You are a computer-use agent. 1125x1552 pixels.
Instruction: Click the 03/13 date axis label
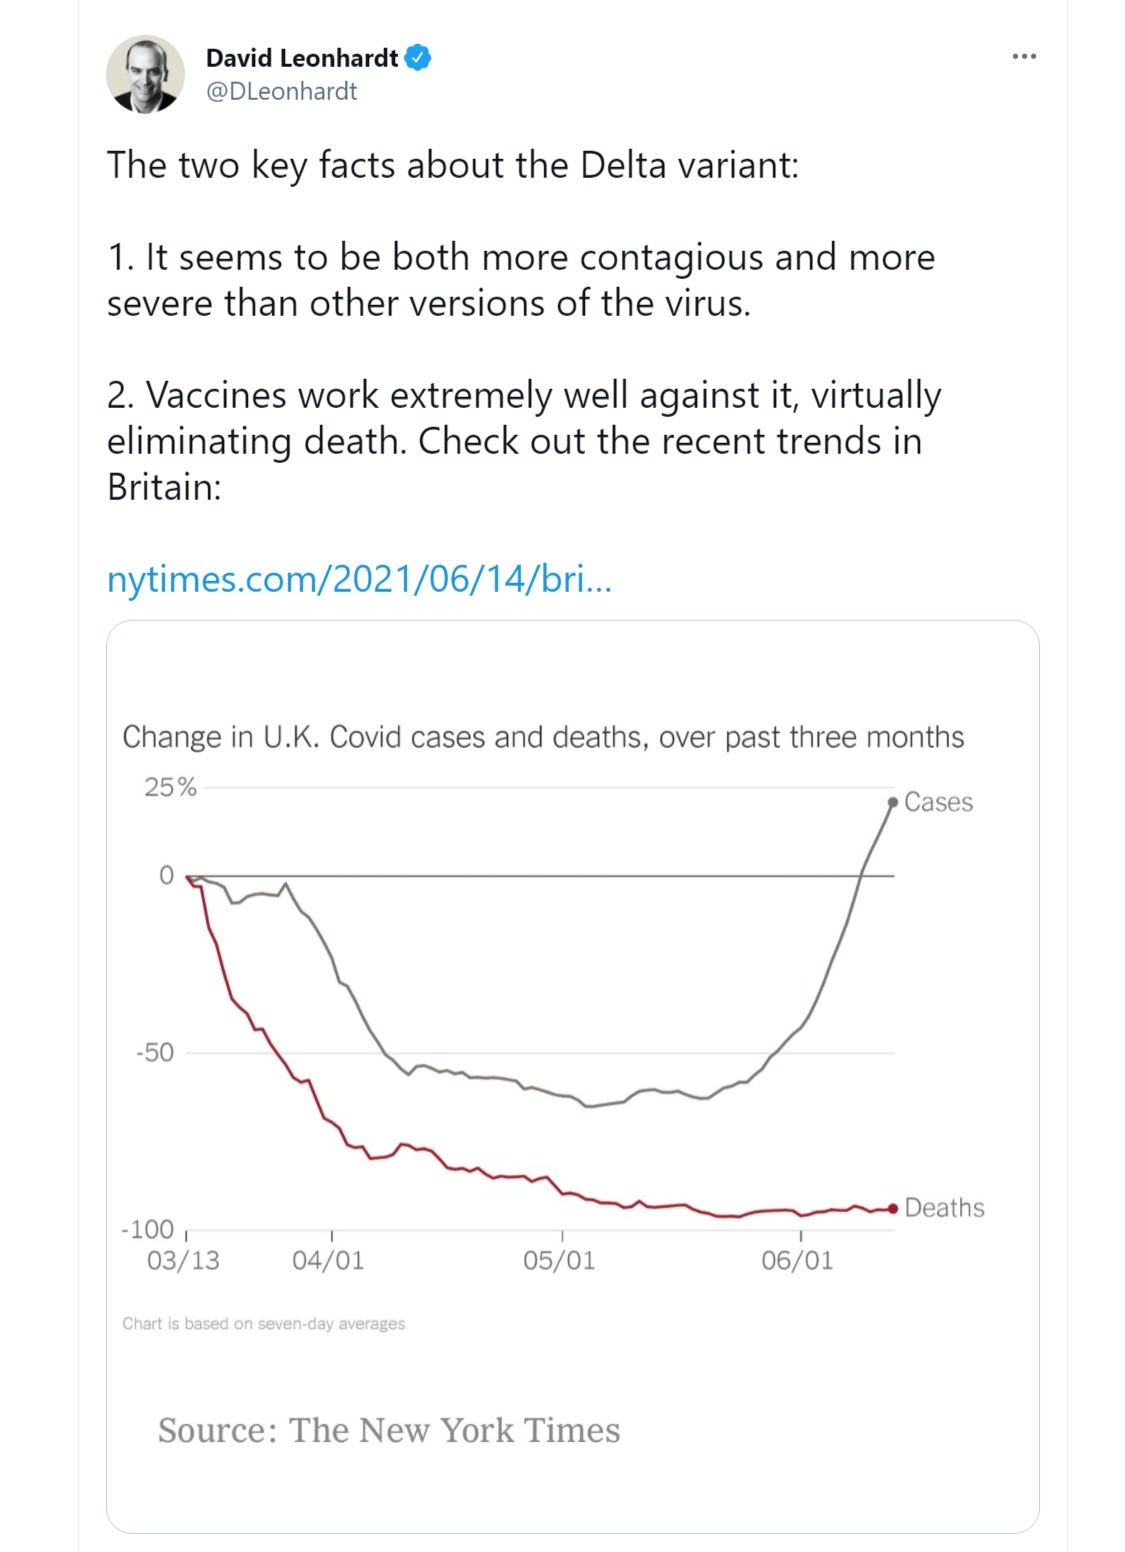pos(183,1260)
